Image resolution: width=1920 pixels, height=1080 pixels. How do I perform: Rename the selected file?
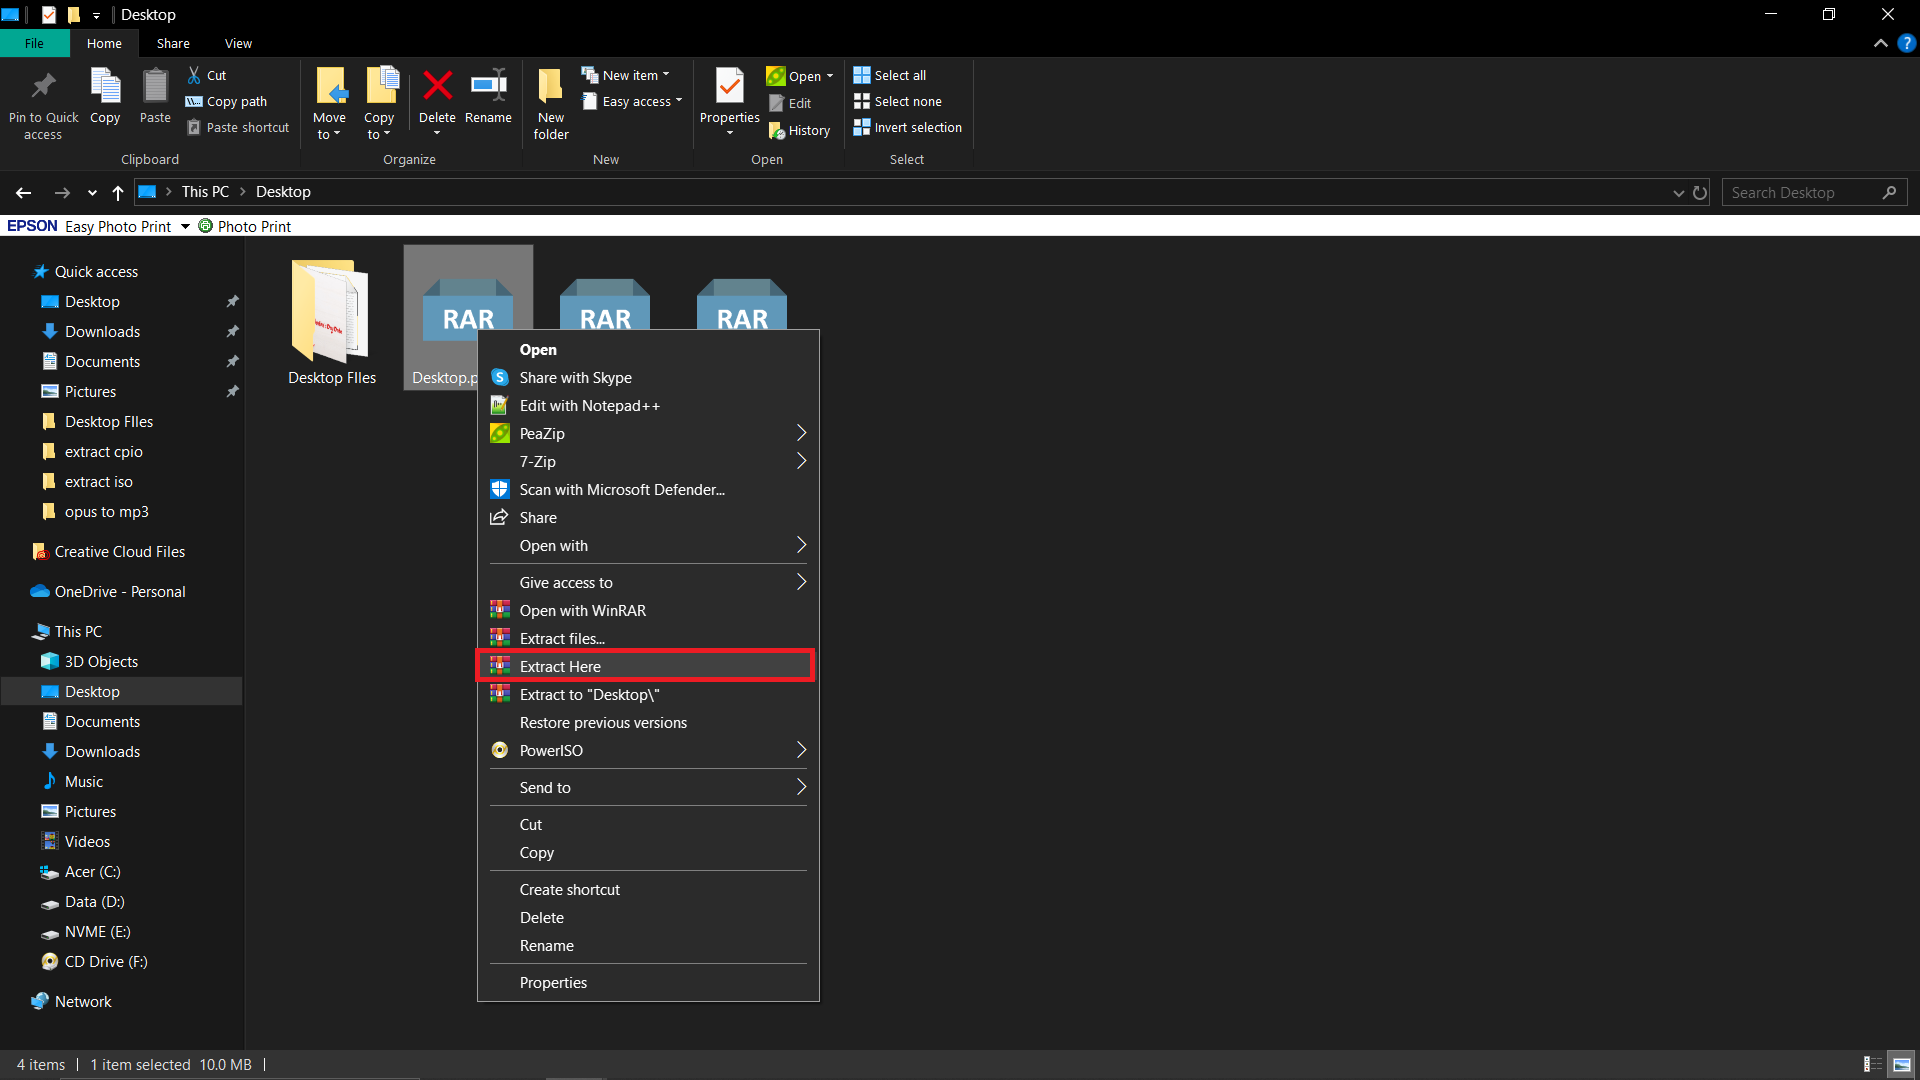[488, 100]
